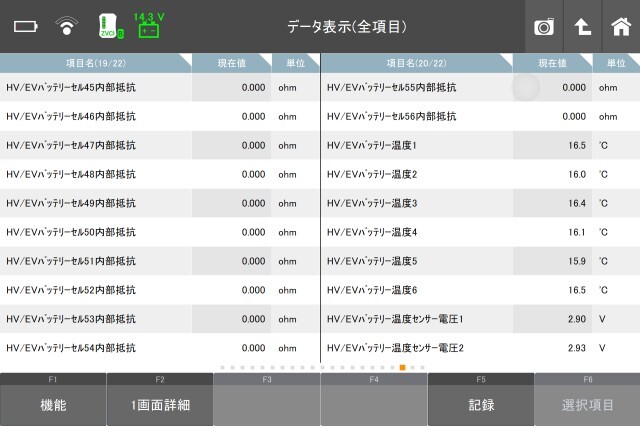Return to the home screen icon
The width and height of the screenshot is (640, 426).
621,27
